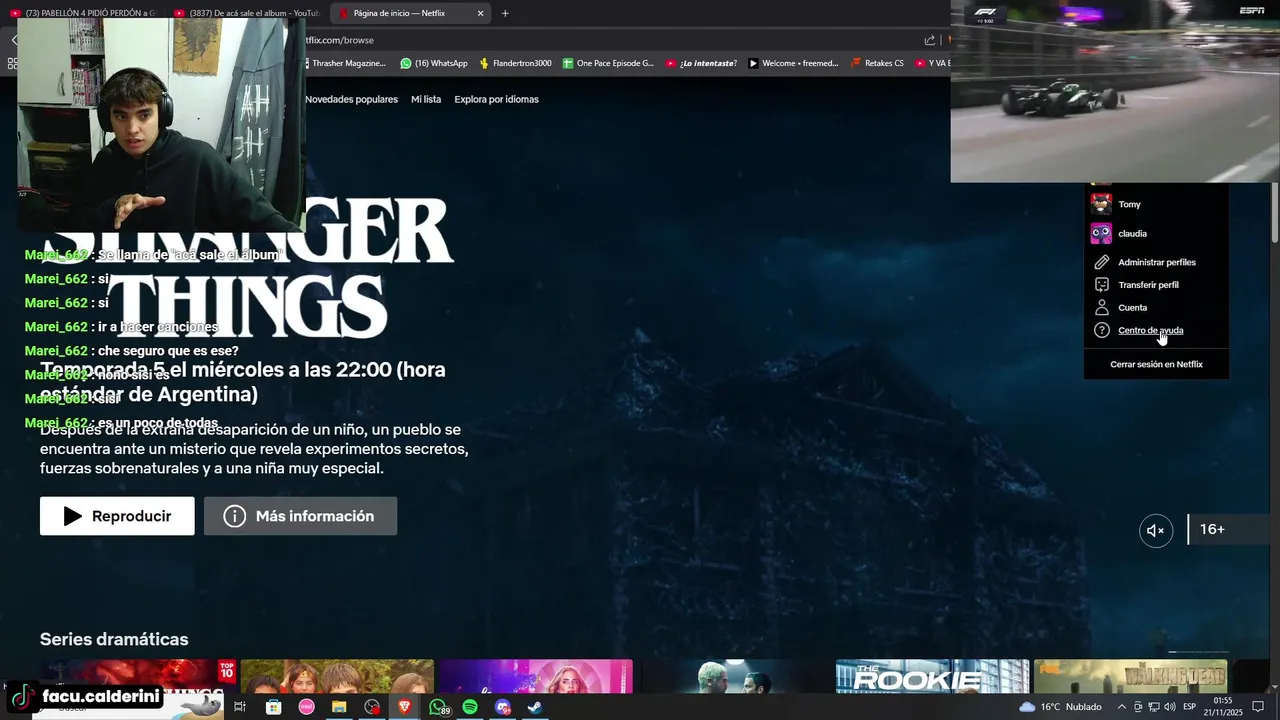
Task: Open the ¿Lo intentaste? bookmark
Action: (701, 63)
